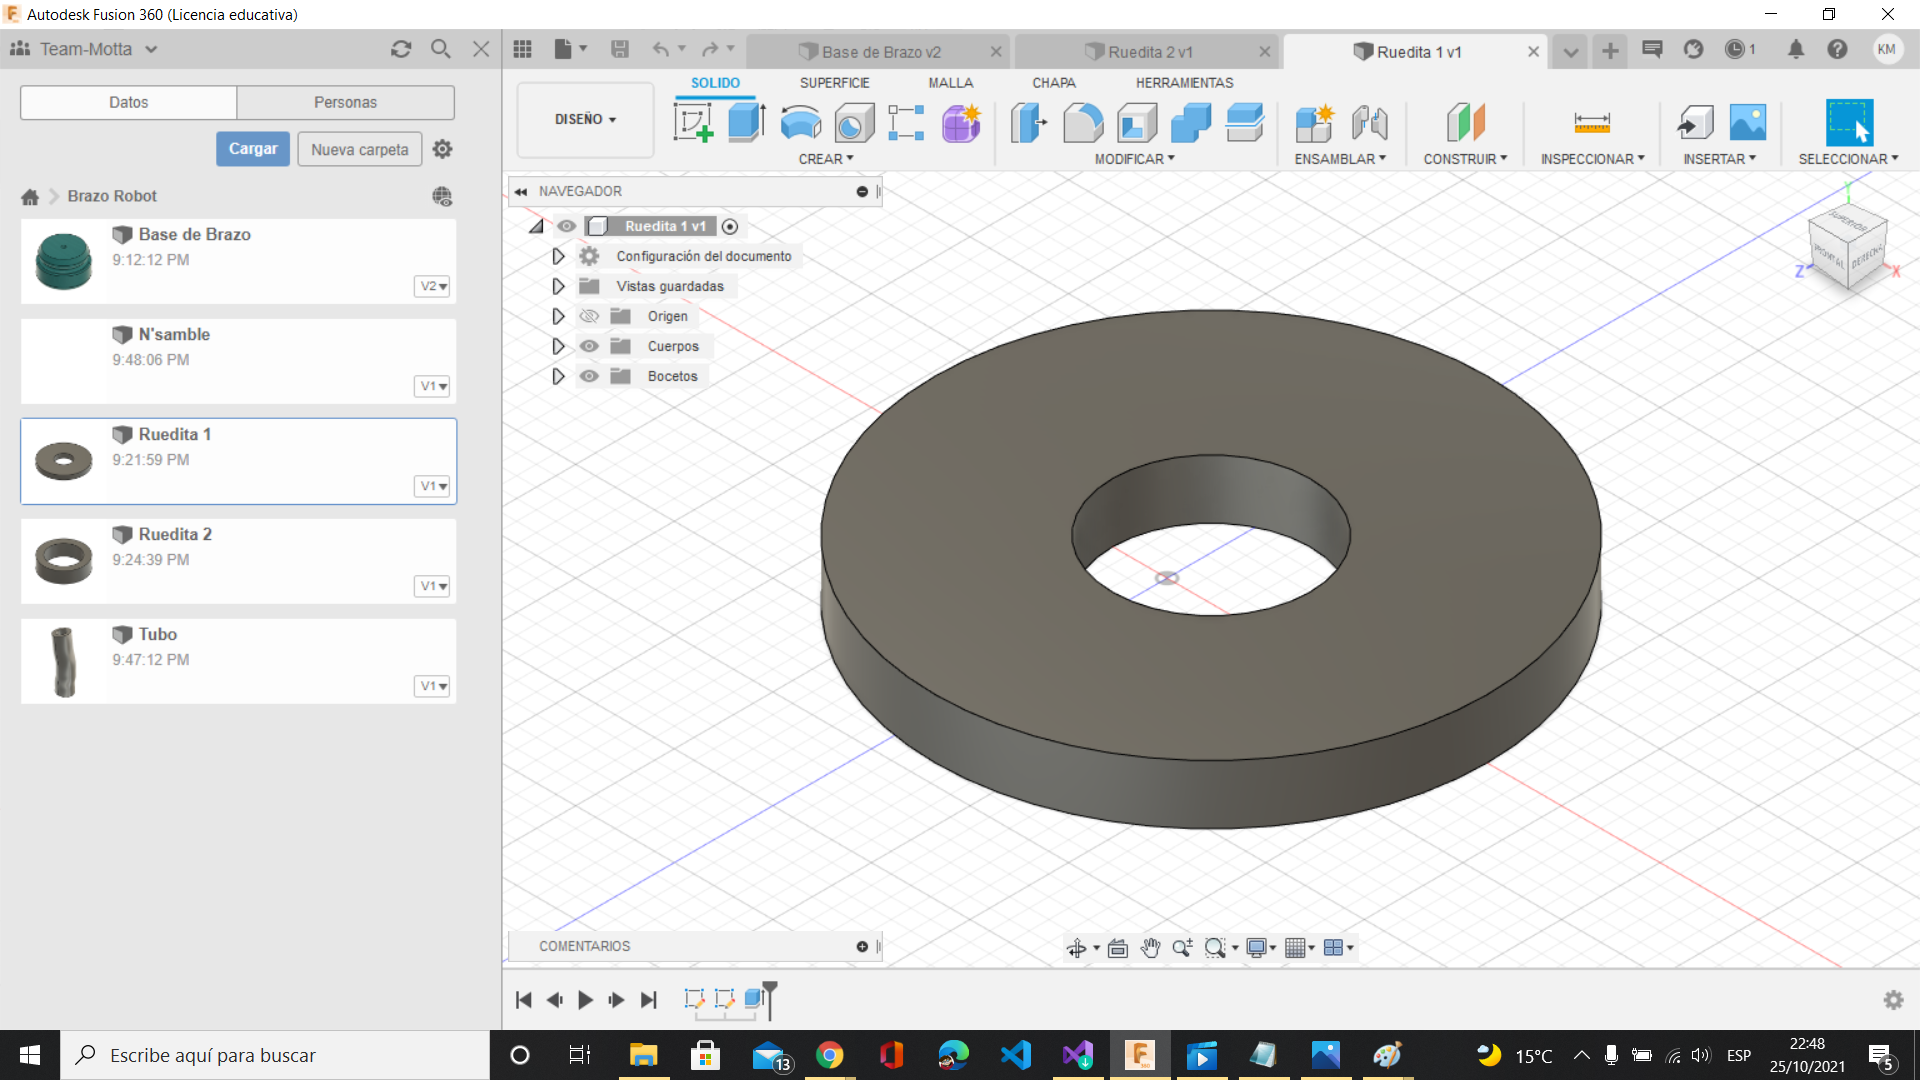The width and height of the screenshot is (1920, 1080).
Task: Switch to the SUPERFICIE tab
Action: 834,83
